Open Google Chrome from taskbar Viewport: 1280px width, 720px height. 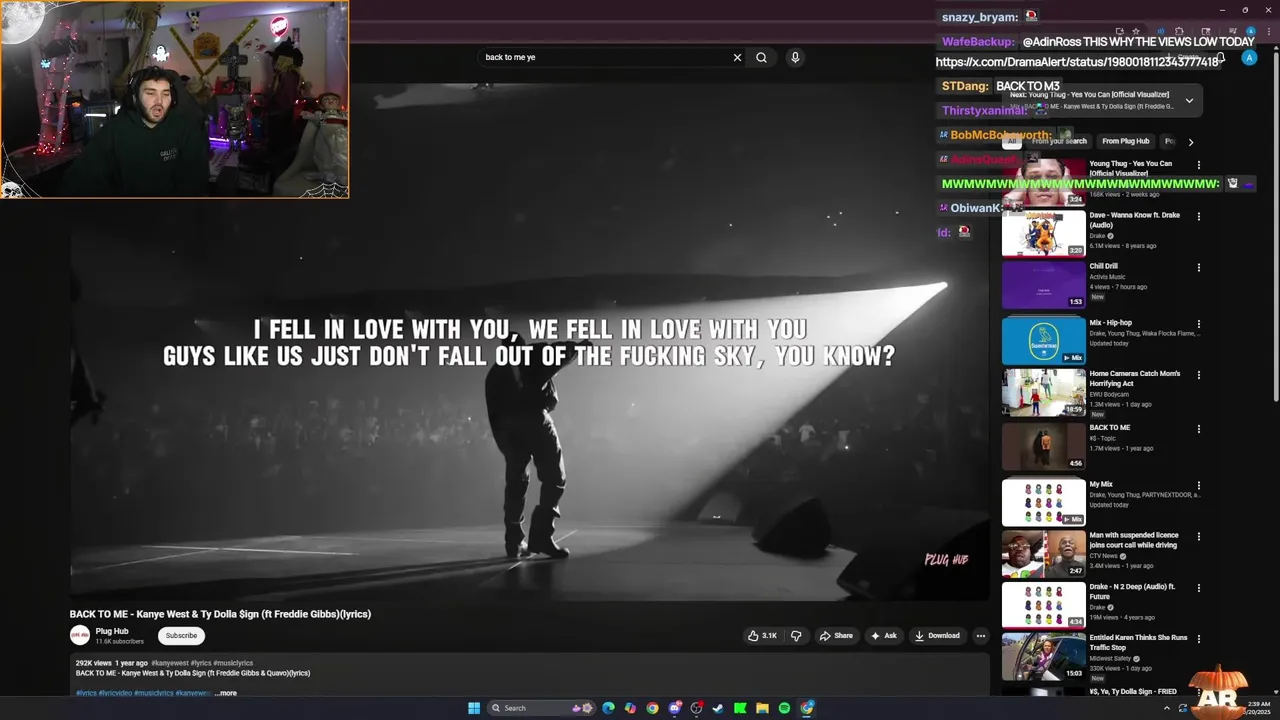[652, 708]
